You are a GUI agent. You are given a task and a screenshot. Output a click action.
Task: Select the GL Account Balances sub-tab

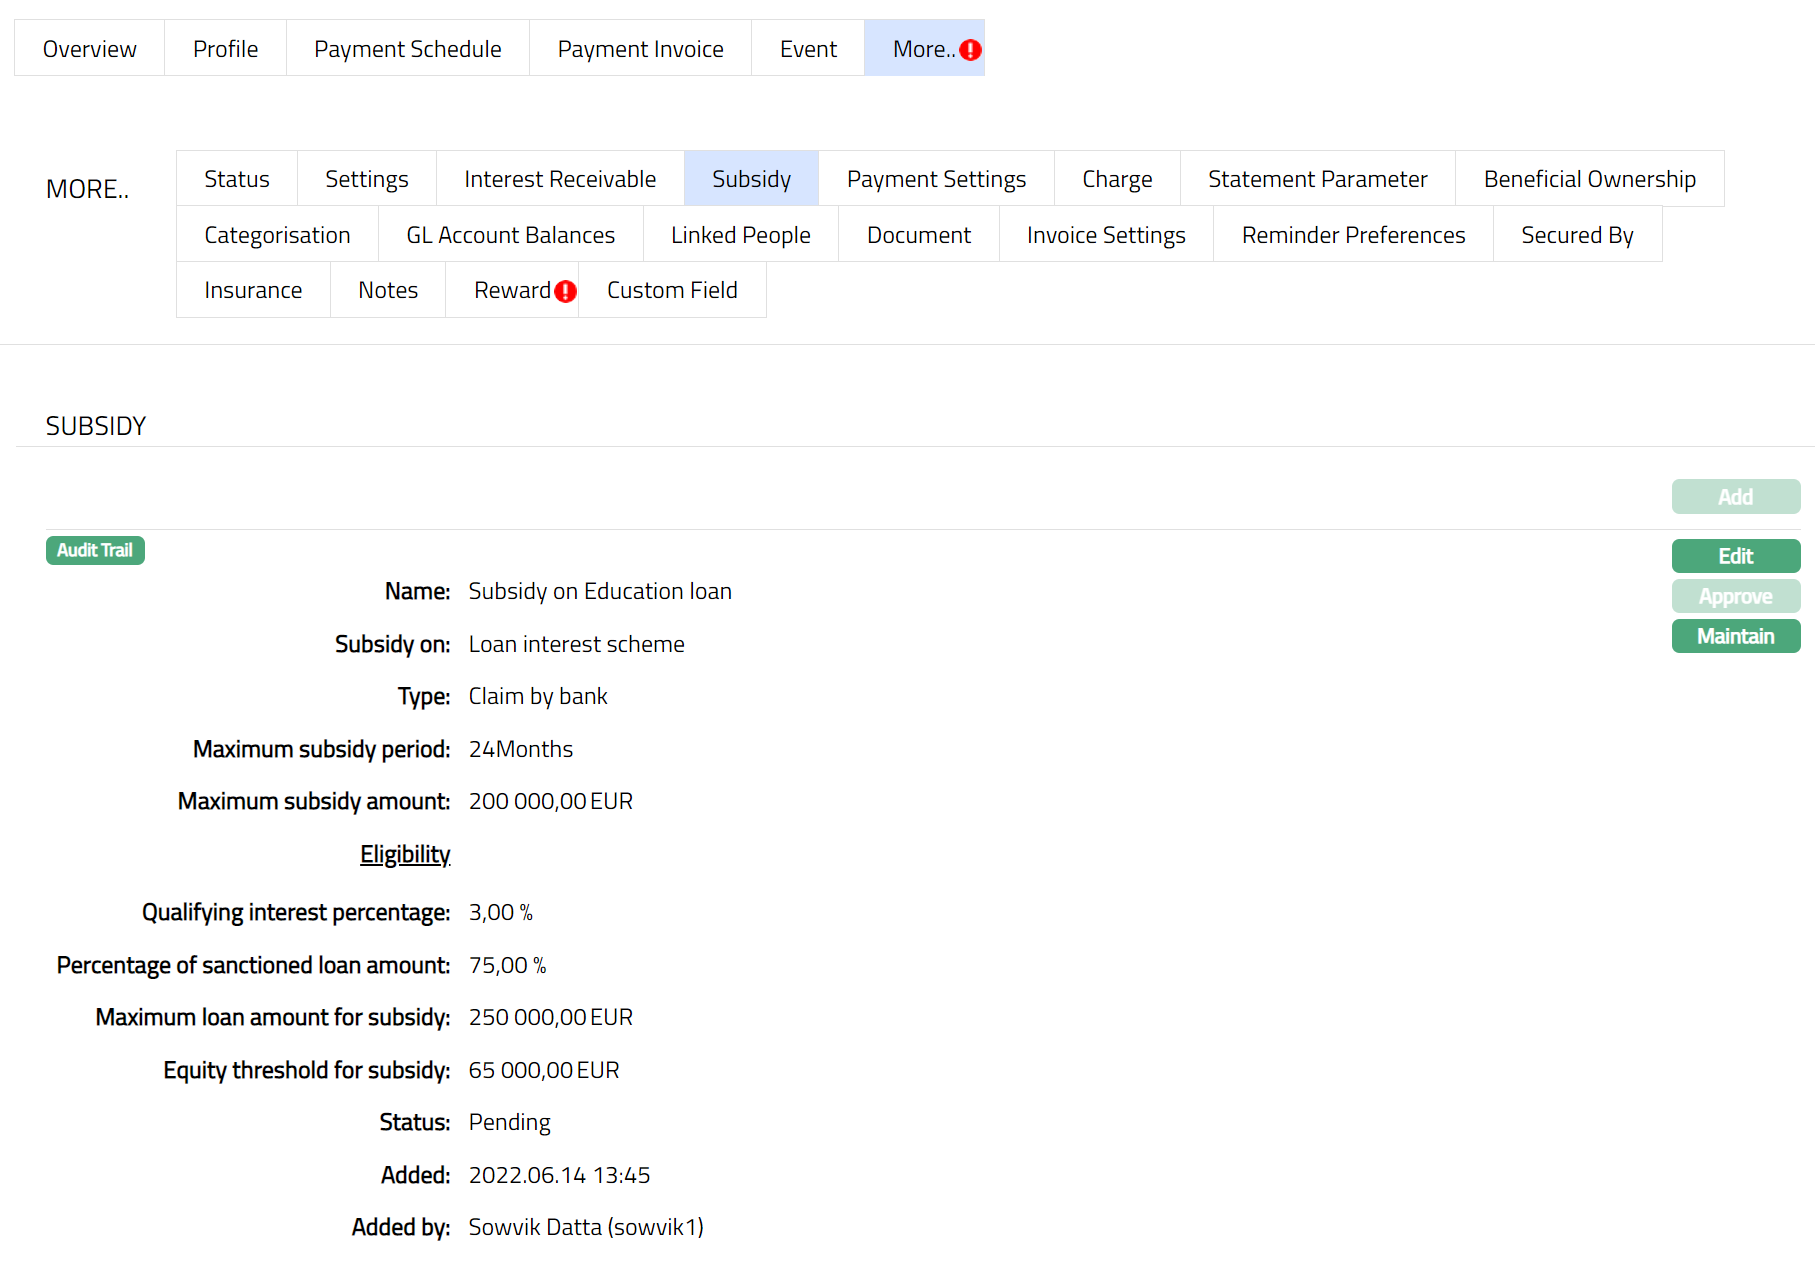[510, 235]
